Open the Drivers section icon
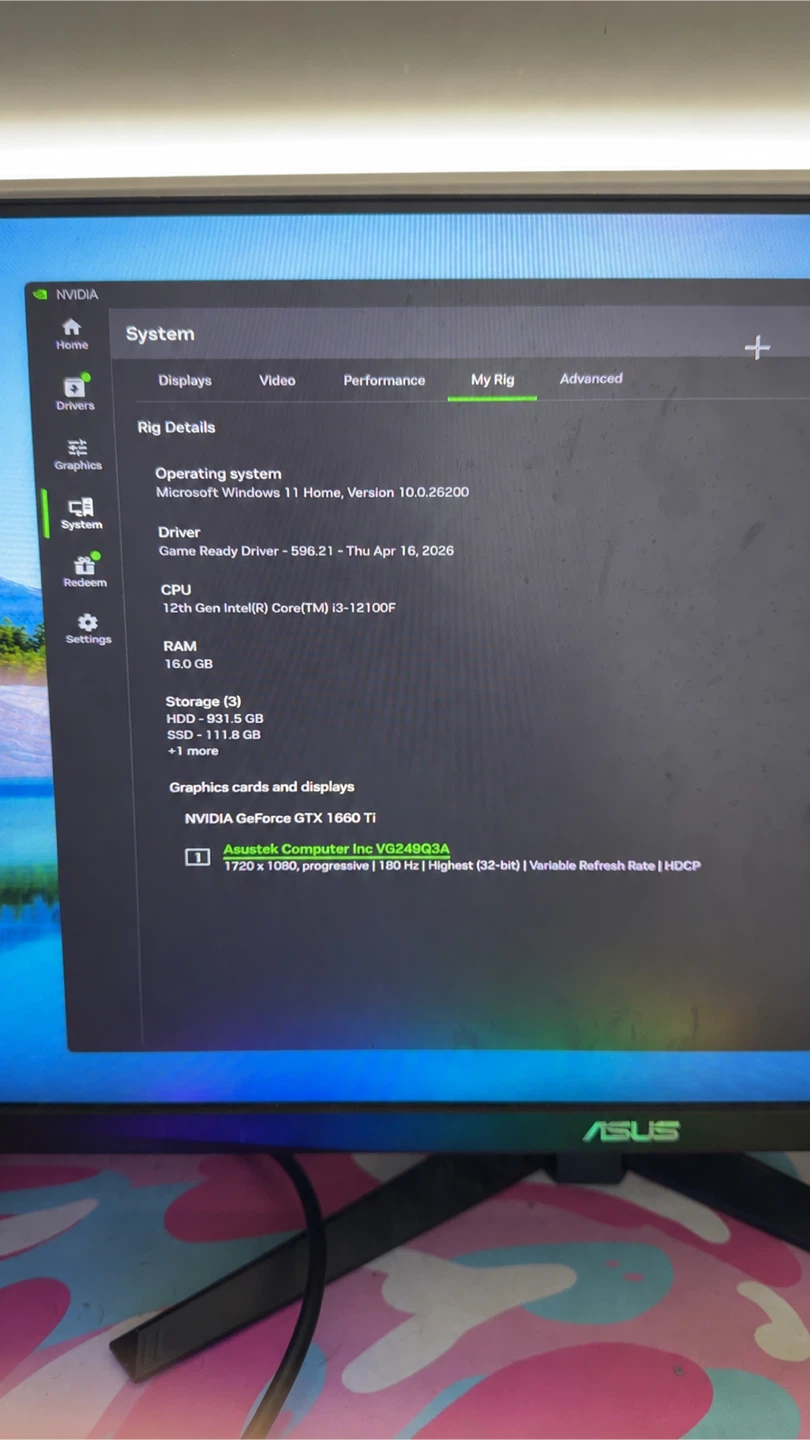 tap(75, 387)
